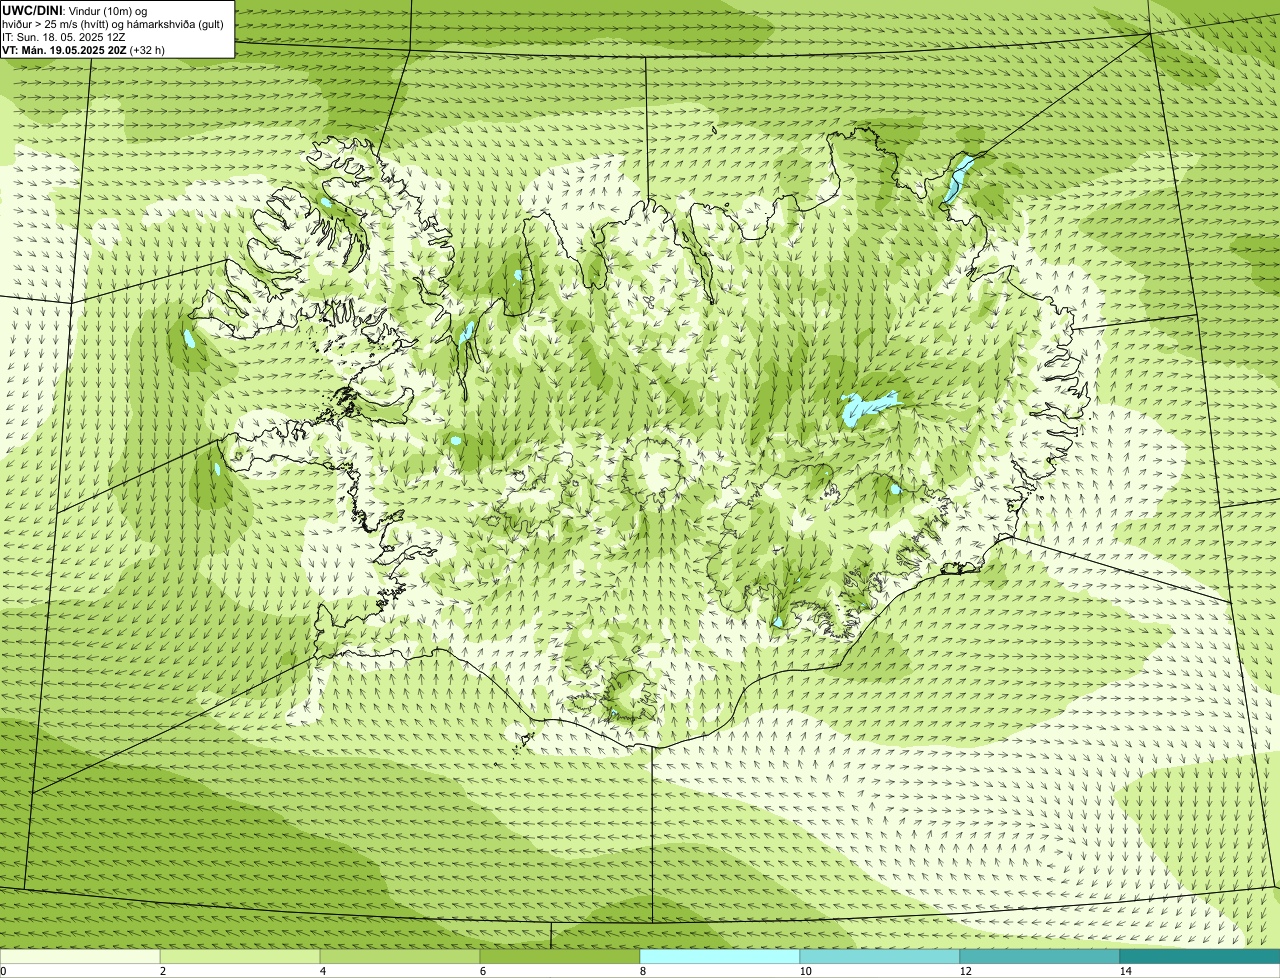Pick the above-14 m/s dark teal band
The height and width of the screenshot is (978, 1280).
pos(1200,956)
